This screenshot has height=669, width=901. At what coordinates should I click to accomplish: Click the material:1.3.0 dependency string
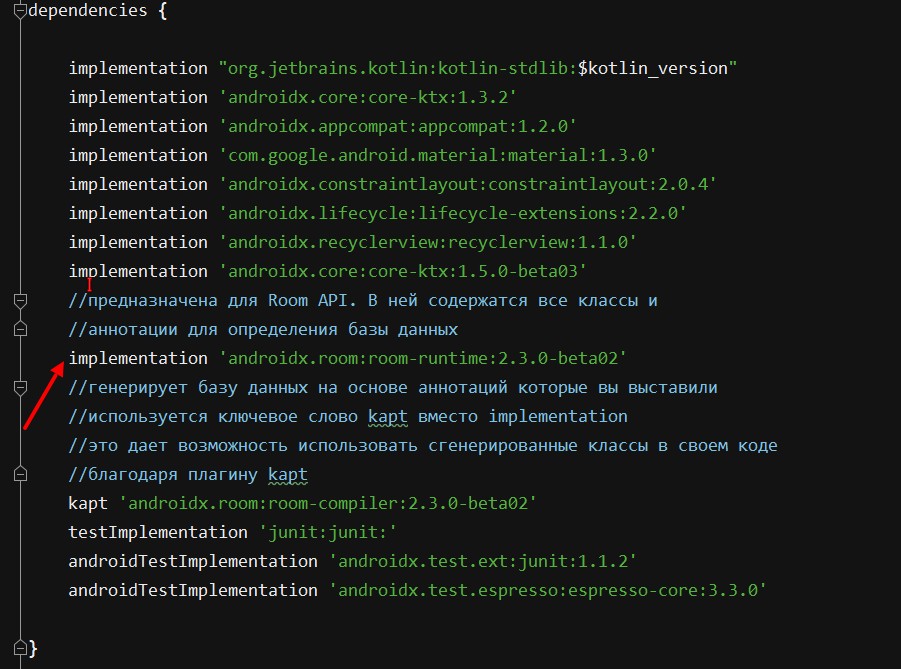point(437,155)
